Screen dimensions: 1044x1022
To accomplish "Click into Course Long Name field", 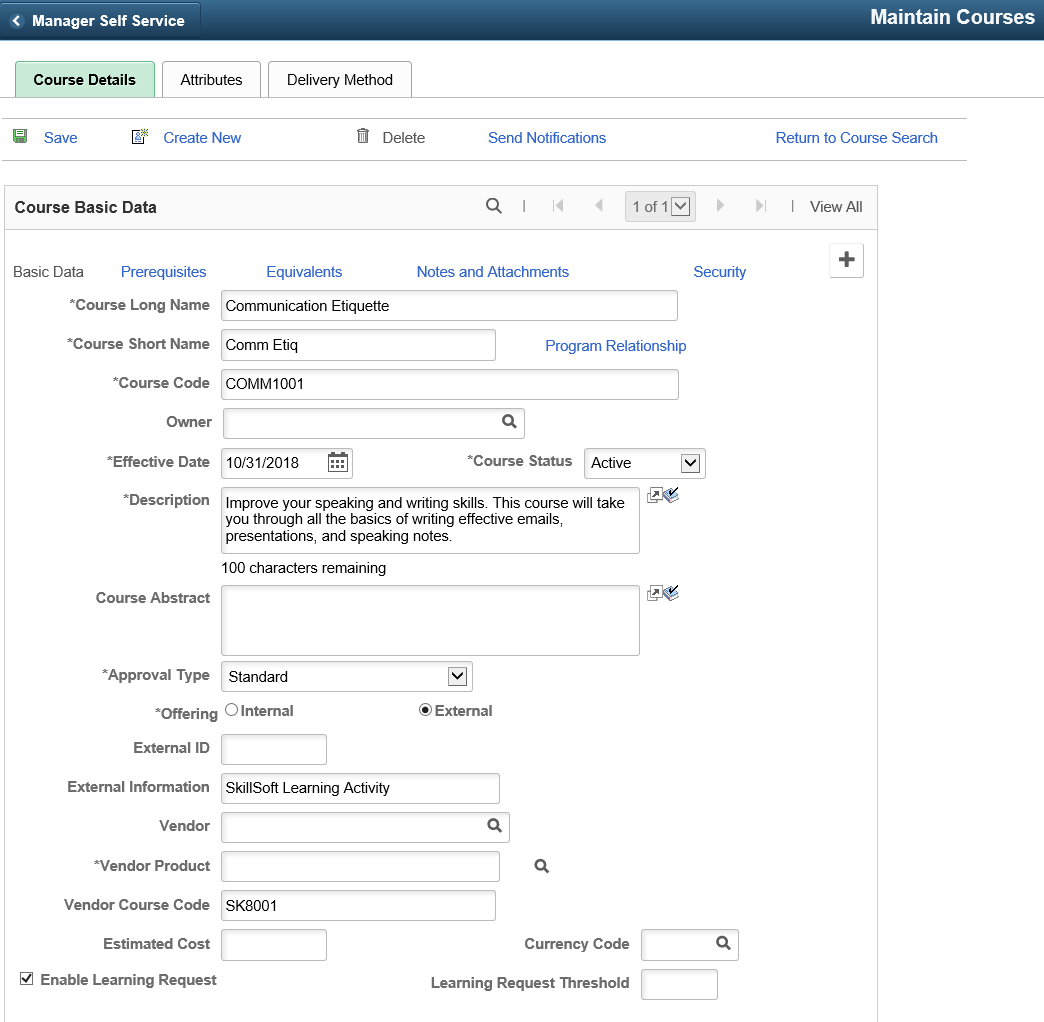I will click(x=449, y=306).
